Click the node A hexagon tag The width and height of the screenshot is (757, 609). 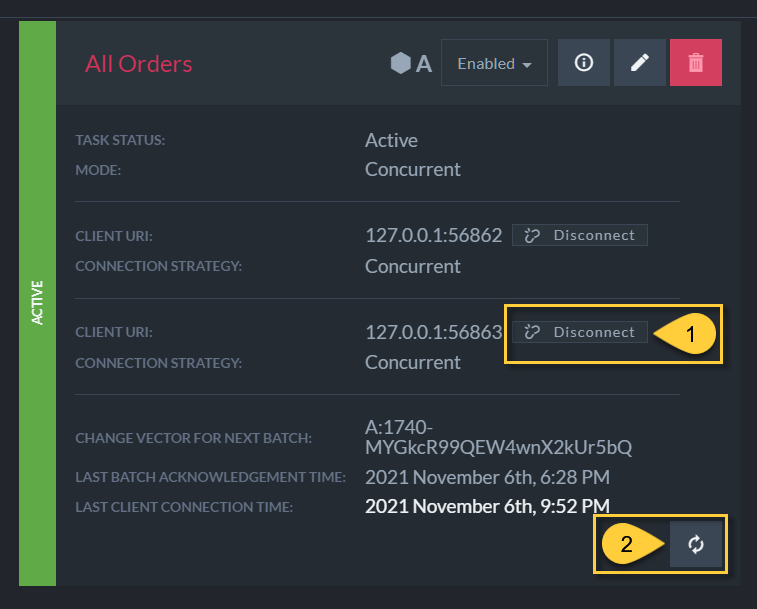[x=411, y=63]
